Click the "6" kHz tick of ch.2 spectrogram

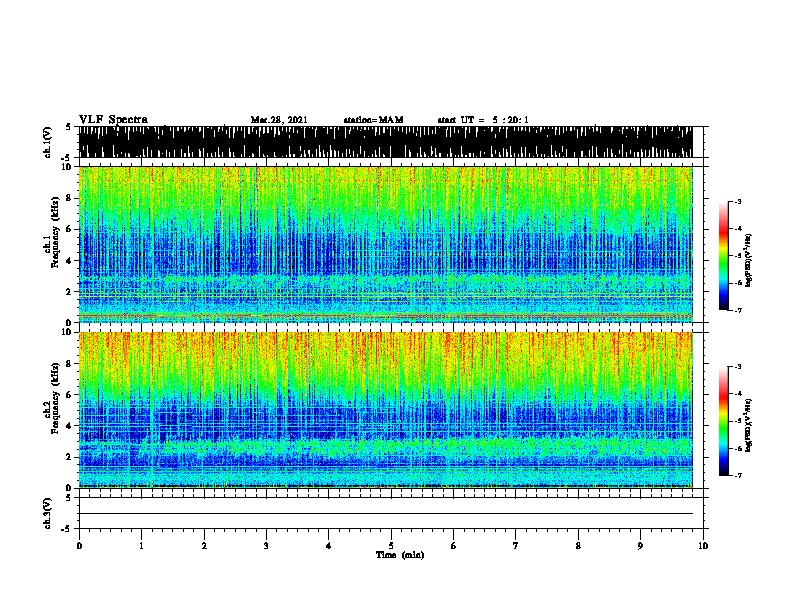coord(70,395)
